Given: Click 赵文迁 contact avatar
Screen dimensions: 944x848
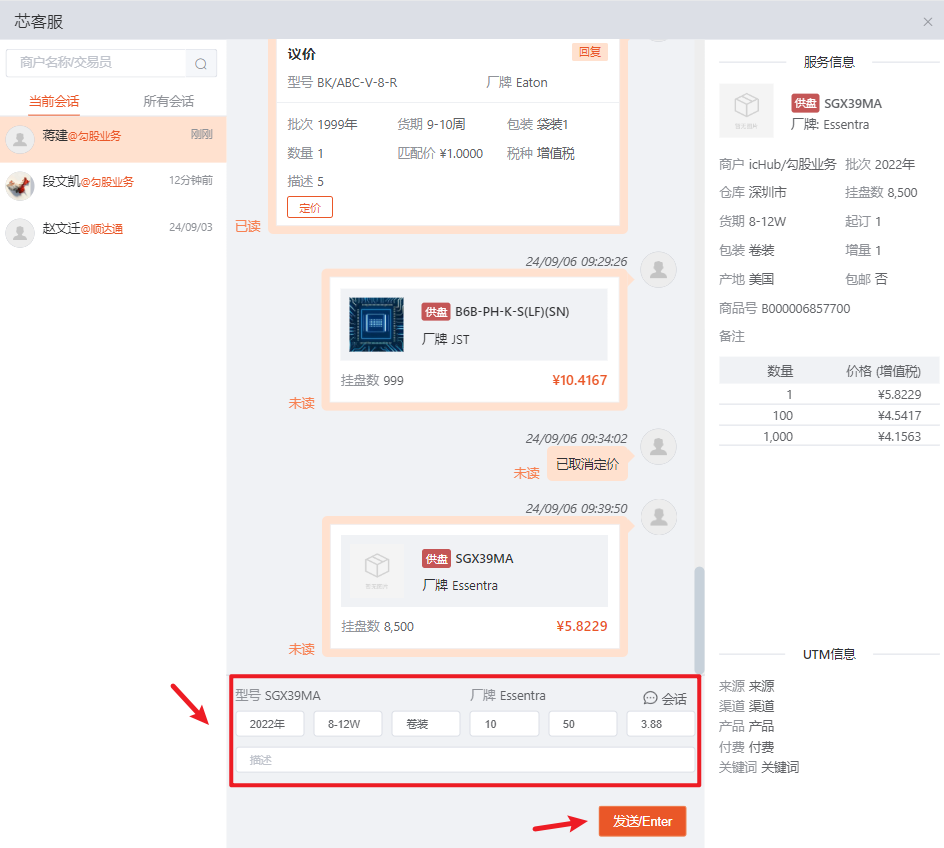Looking at the screenshot, I should pyautogui.click(x=20, y=232).
